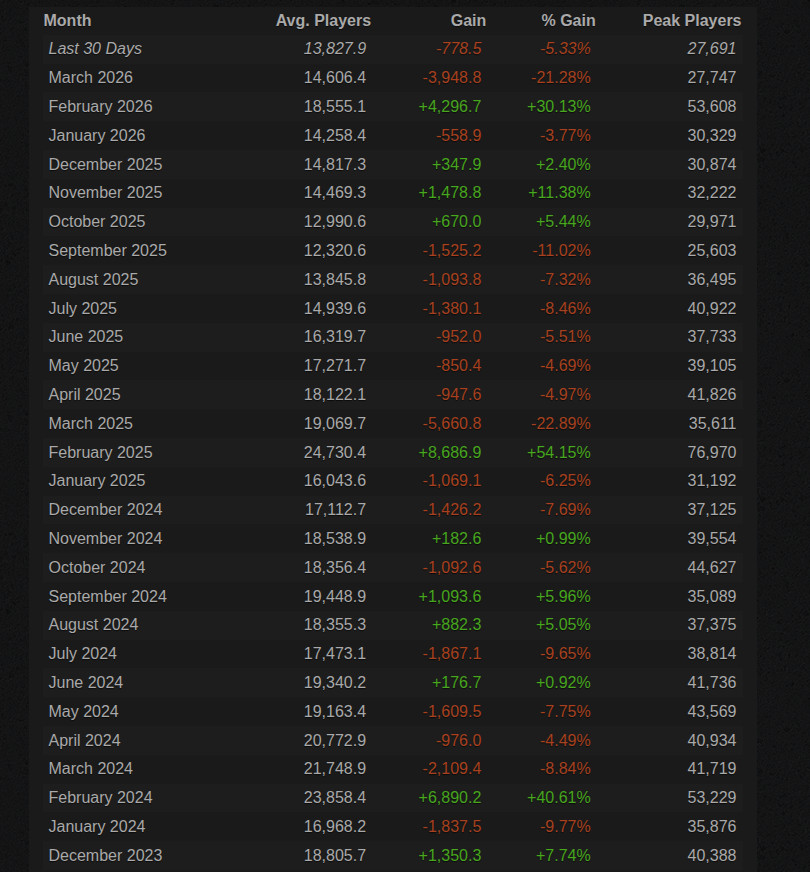
Task: Click the average players value 12,320.6
Action: [x=335, y=250]
